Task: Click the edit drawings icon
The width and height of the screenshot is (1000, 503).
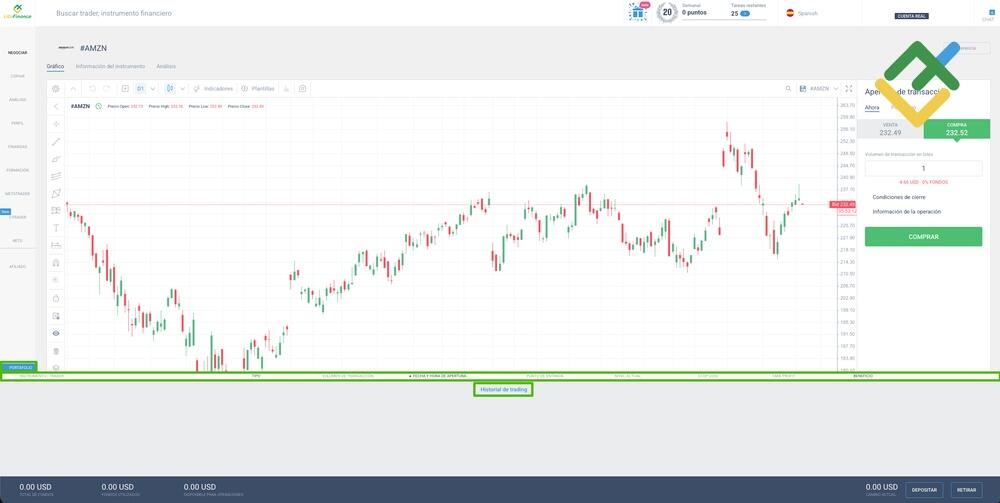Action: click(56, 316)
